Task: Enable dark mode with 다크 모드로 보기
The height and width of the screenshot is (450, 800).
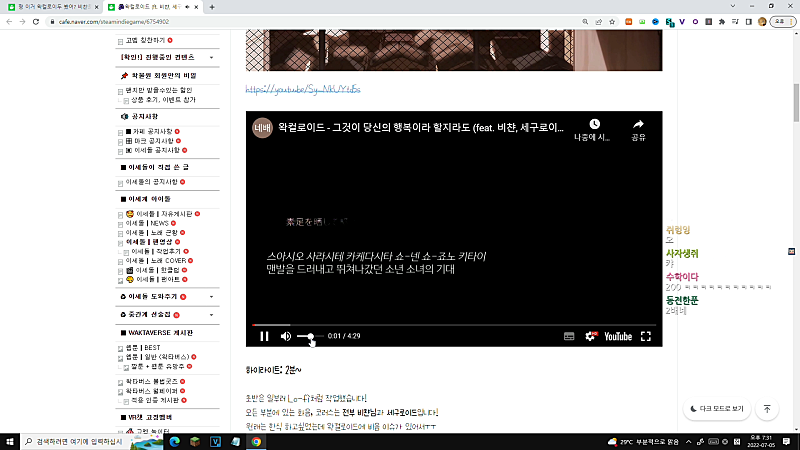Action: [x=717, y=409]
